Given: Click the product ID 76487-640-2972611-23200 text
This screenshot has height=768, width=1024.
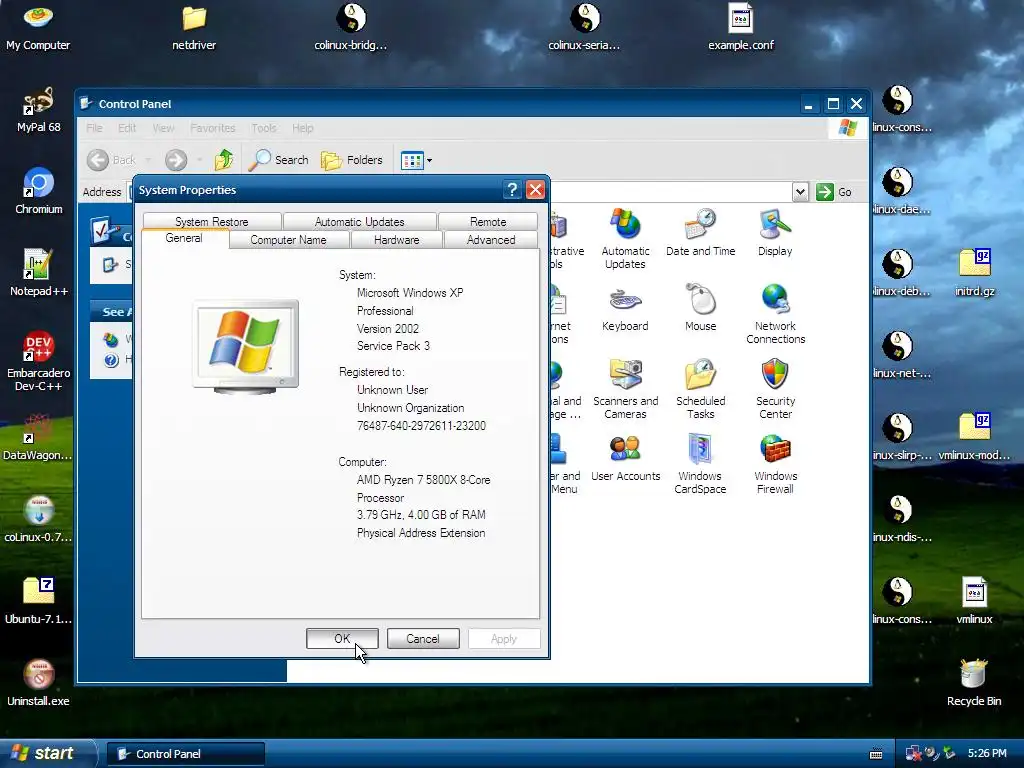Looking at the screenshot, I should point(421,426).
